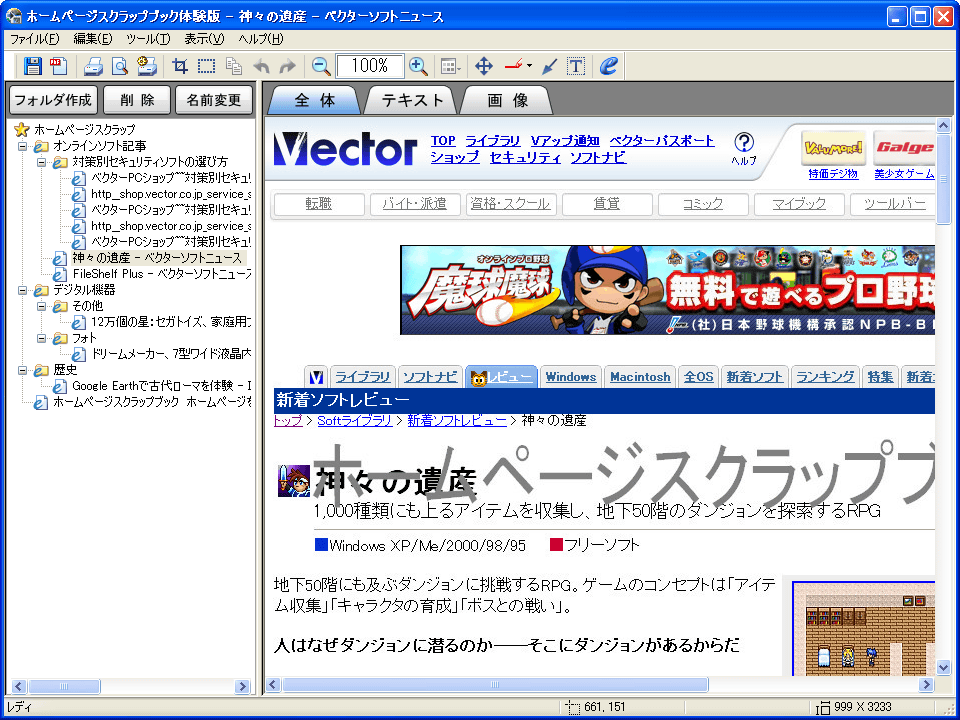Click the 魔球魔球 baseball banner ad
Viewport: 960px width, 720px height.
[667, 290]
